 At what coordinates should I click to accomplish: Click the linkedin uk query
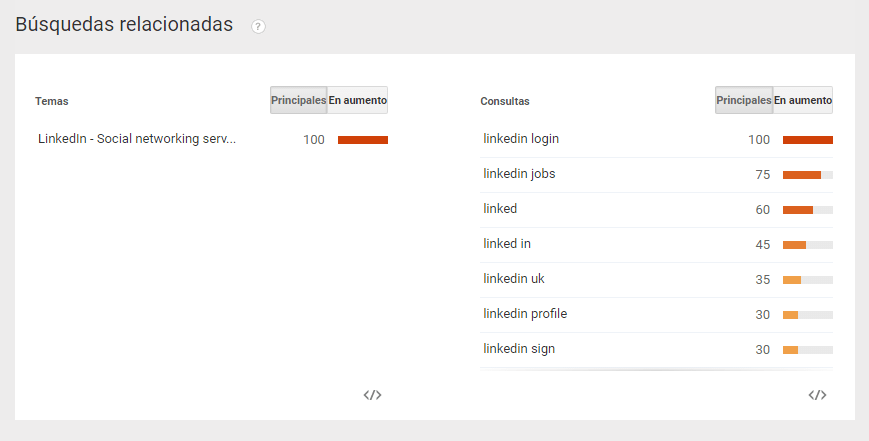(514, 279)
